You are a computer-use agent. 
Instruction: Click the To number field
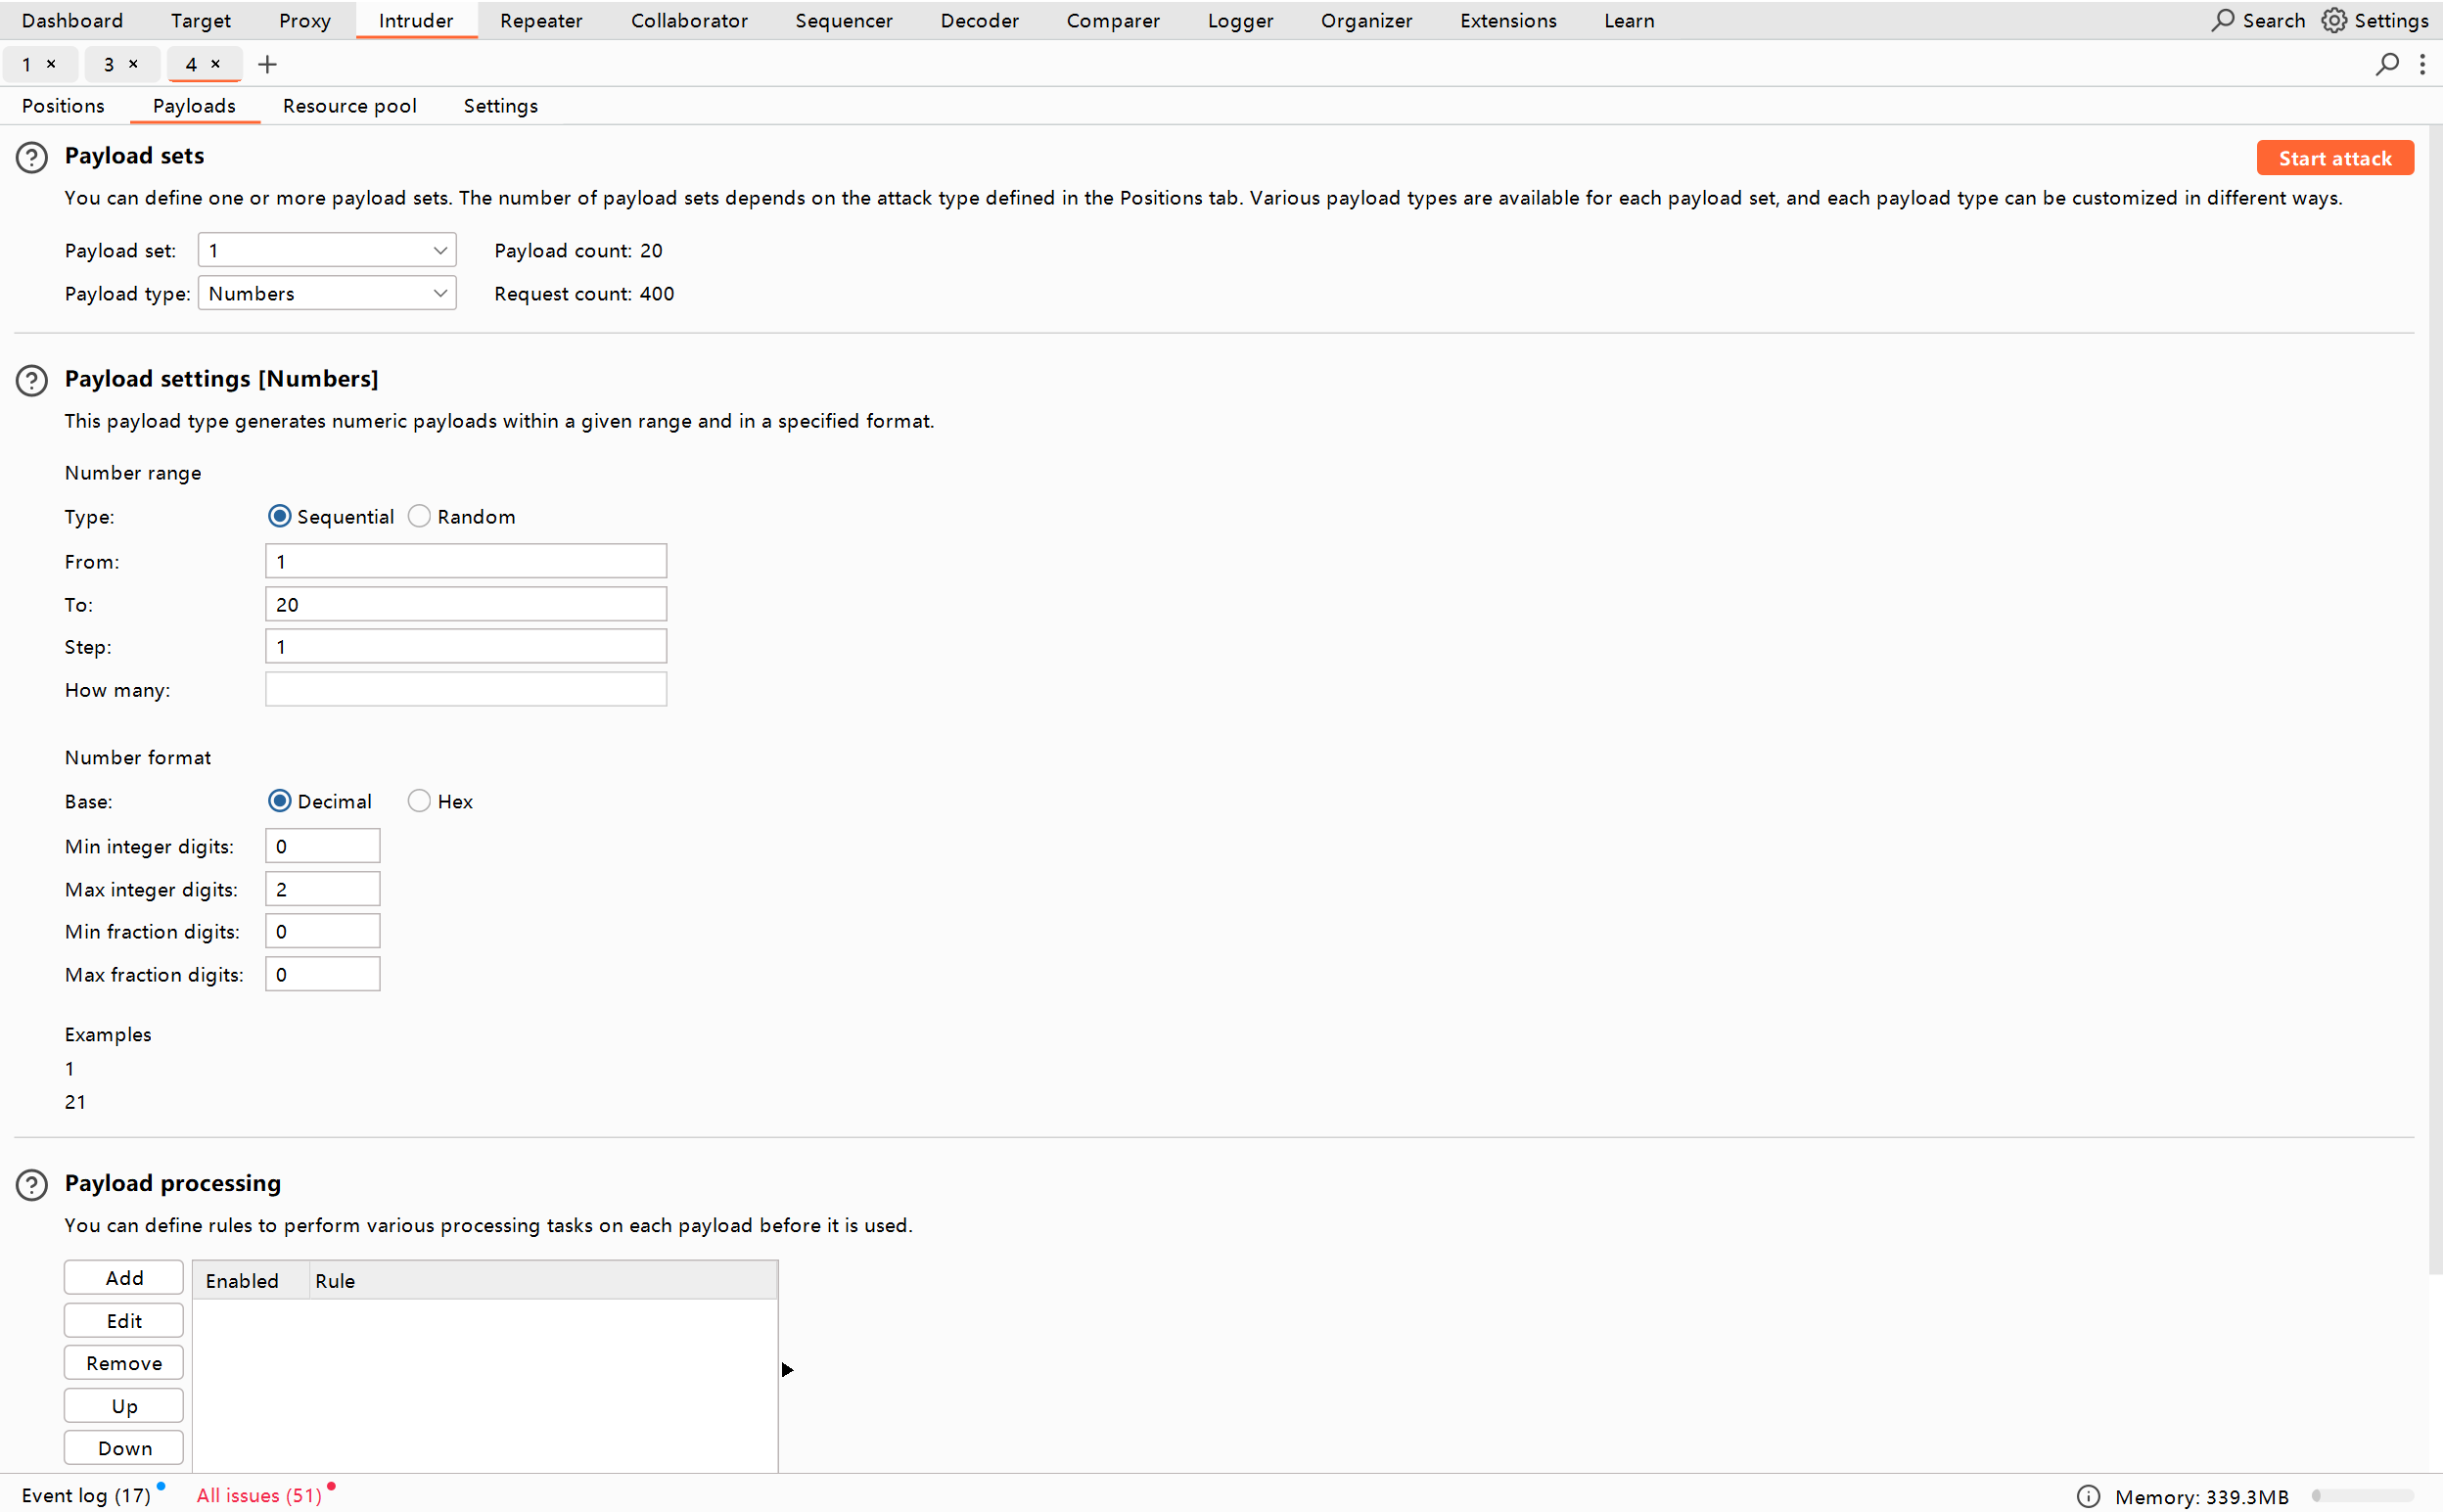tap(466, 604)
